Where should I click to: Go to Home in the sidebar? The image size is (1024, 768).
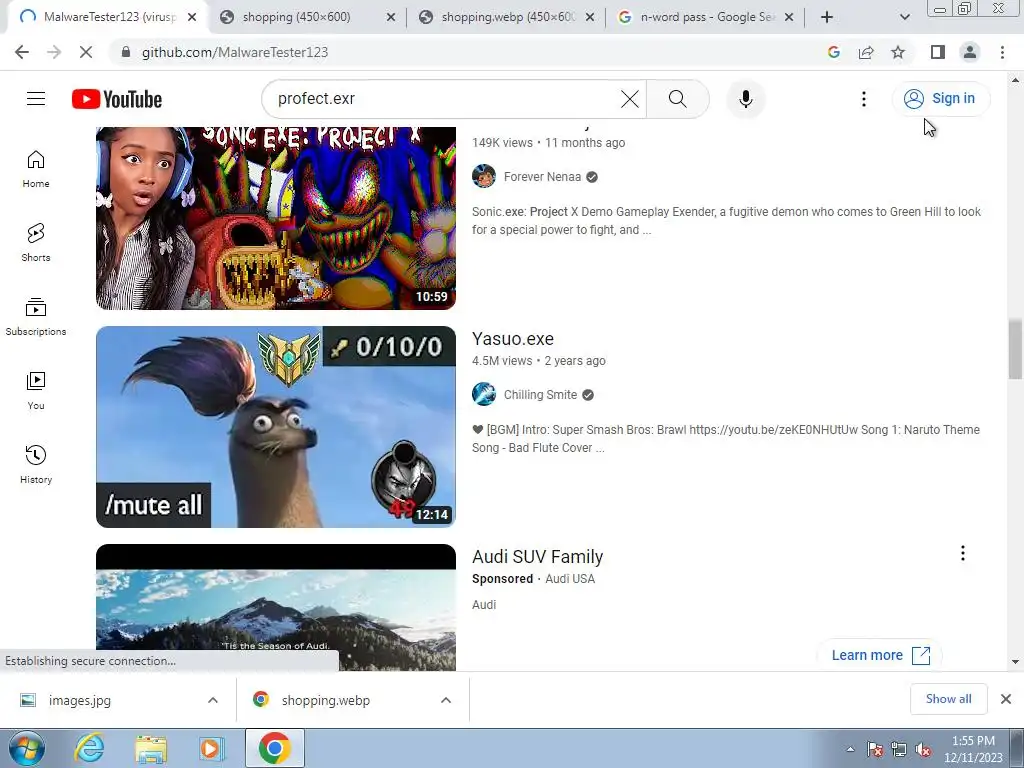[x=36, y=169]
